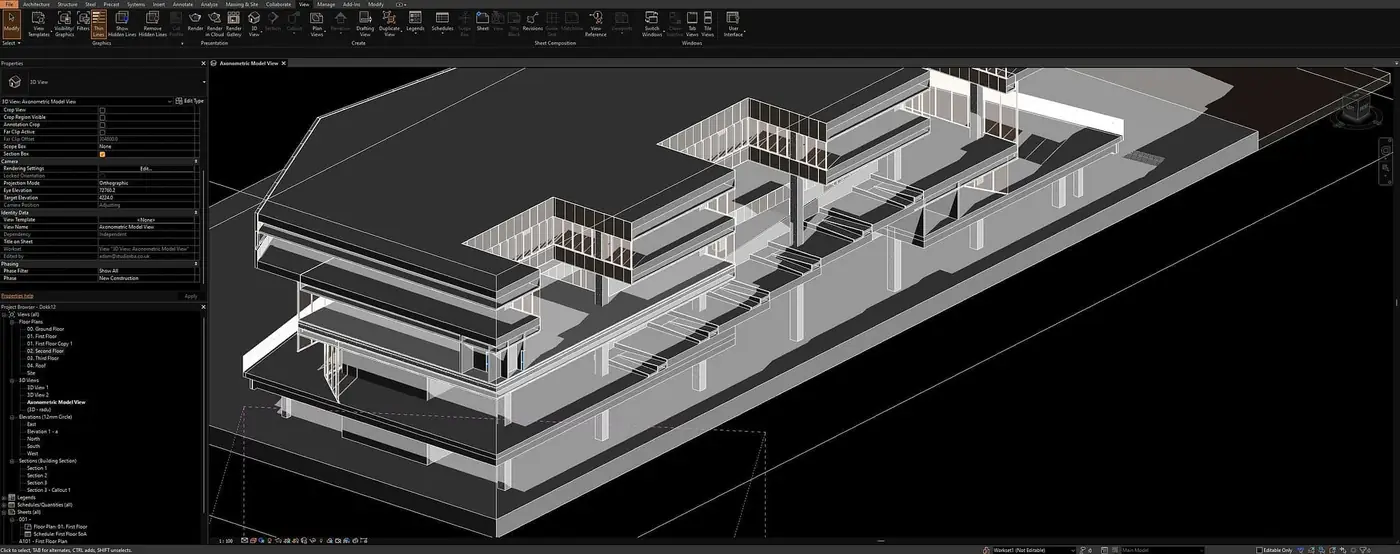This screenshot has width=1400, height=554.
Task: Click the Tile Views tool
Action: (707, 24)
